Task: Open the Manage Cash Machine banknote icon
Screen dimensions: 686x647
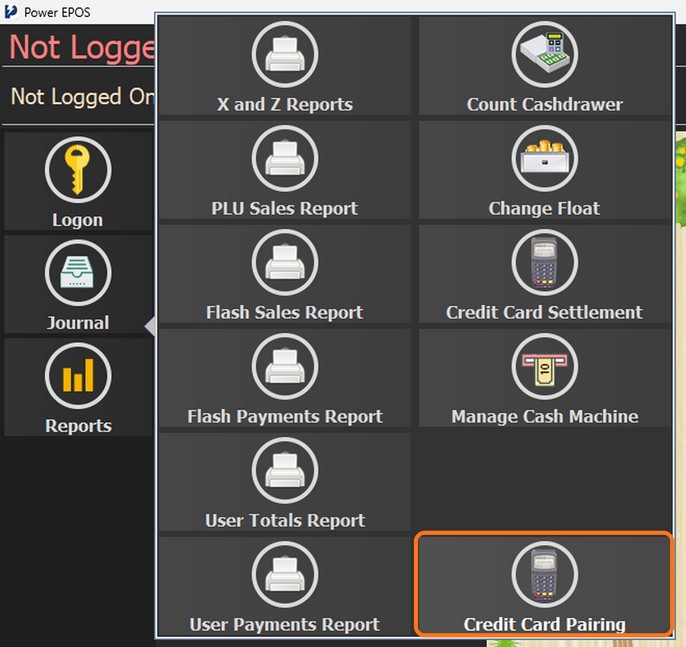Action: click(x=545, y=367)
